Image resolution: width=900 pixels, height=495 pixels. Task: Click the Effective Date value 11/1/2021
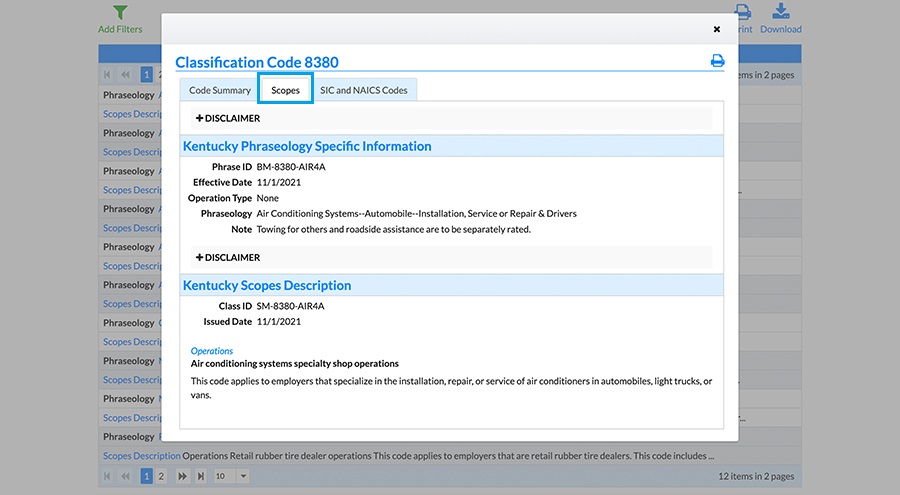[x=278, y=183]
